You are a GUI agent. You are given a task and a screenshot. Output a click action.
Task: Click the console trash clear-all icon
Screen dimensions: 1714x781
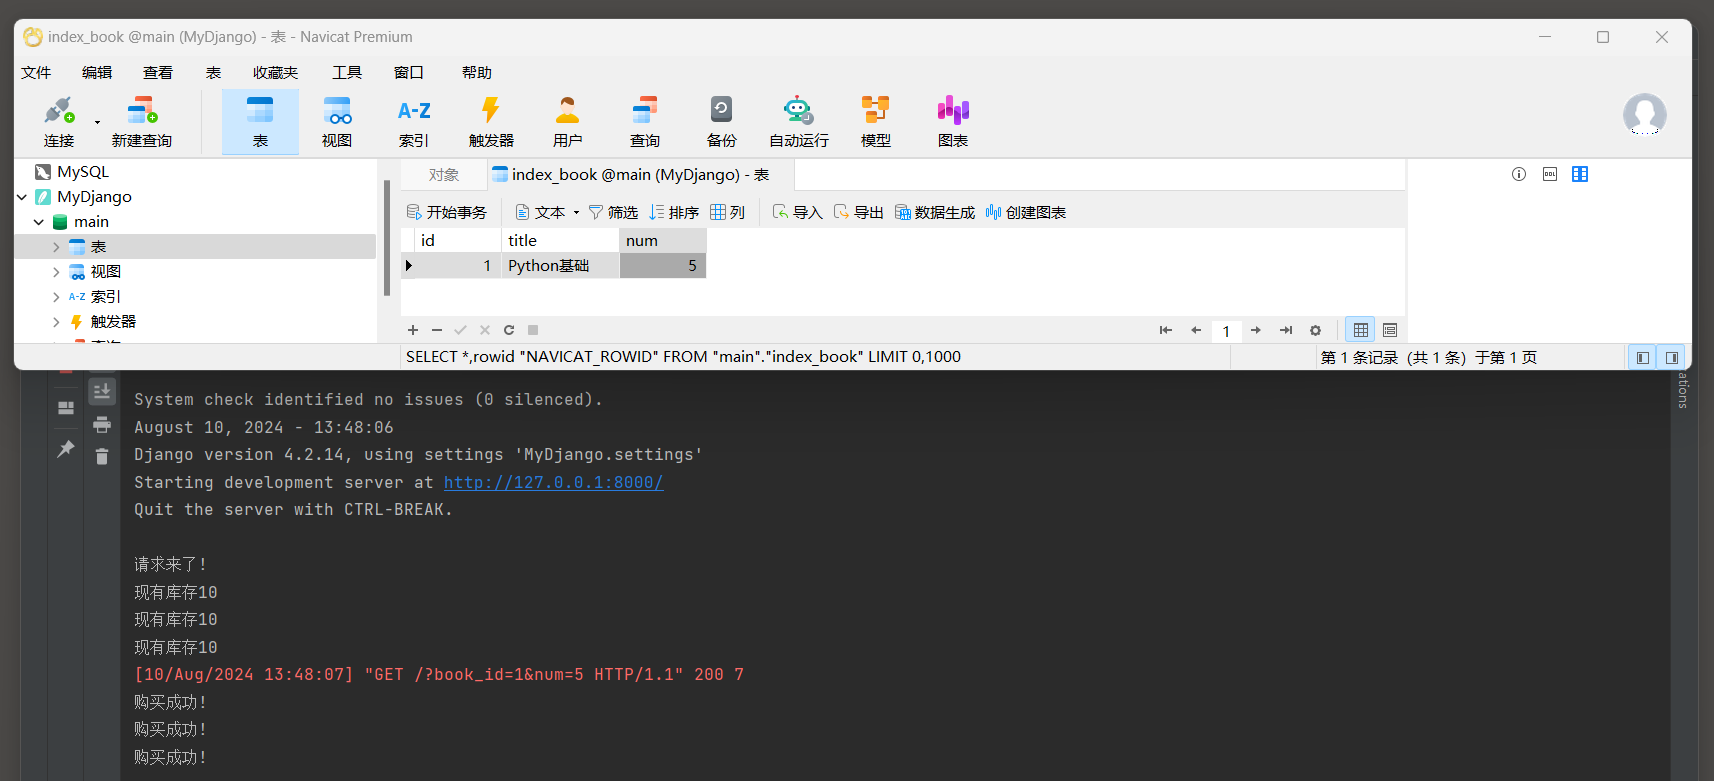tap(102, 456)
